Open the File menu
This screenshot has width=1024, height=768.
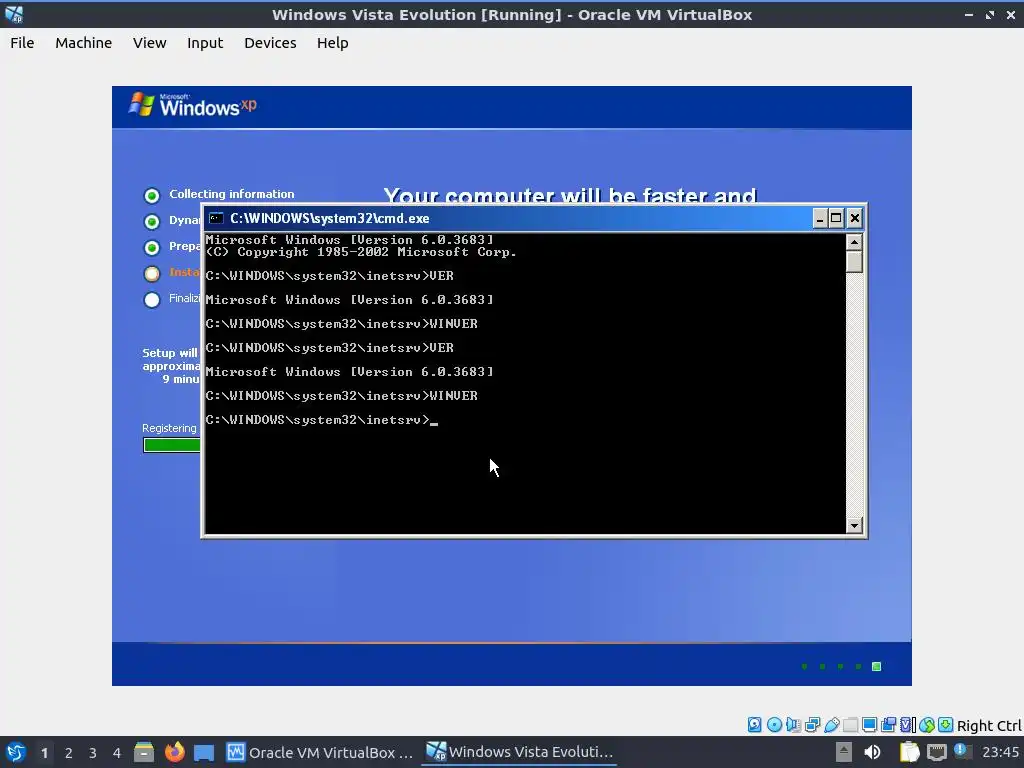tap(22, 42)
